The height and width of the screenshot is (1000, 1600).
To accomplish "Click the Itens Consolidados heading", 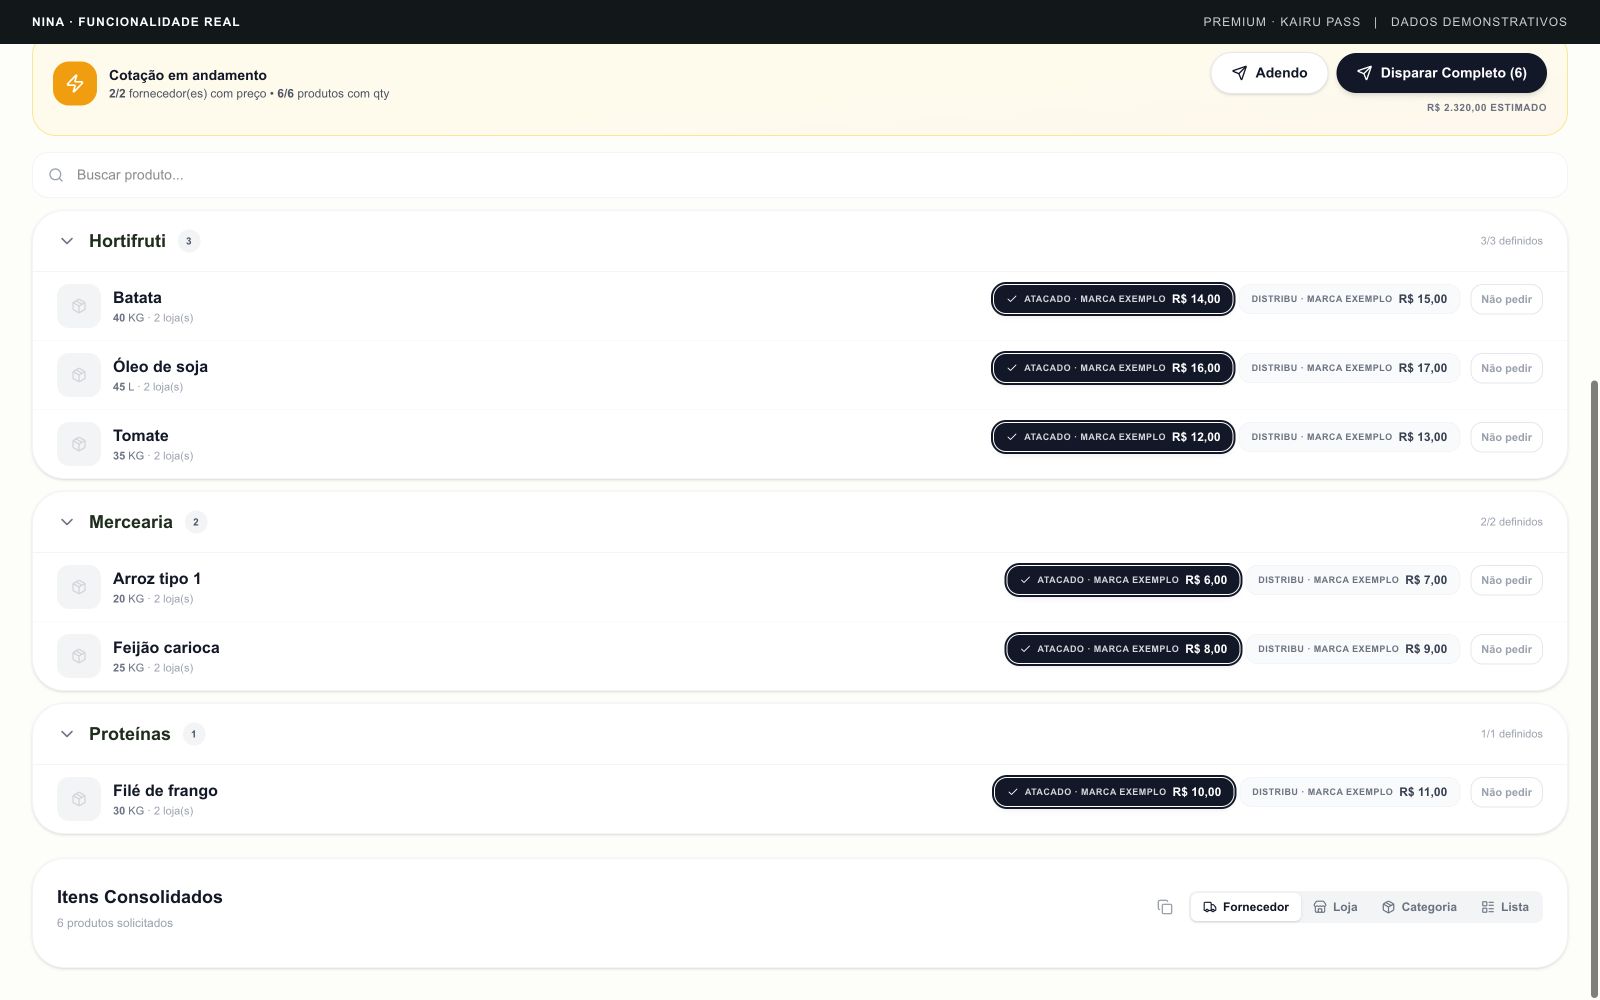I will (x=140, y=897).
